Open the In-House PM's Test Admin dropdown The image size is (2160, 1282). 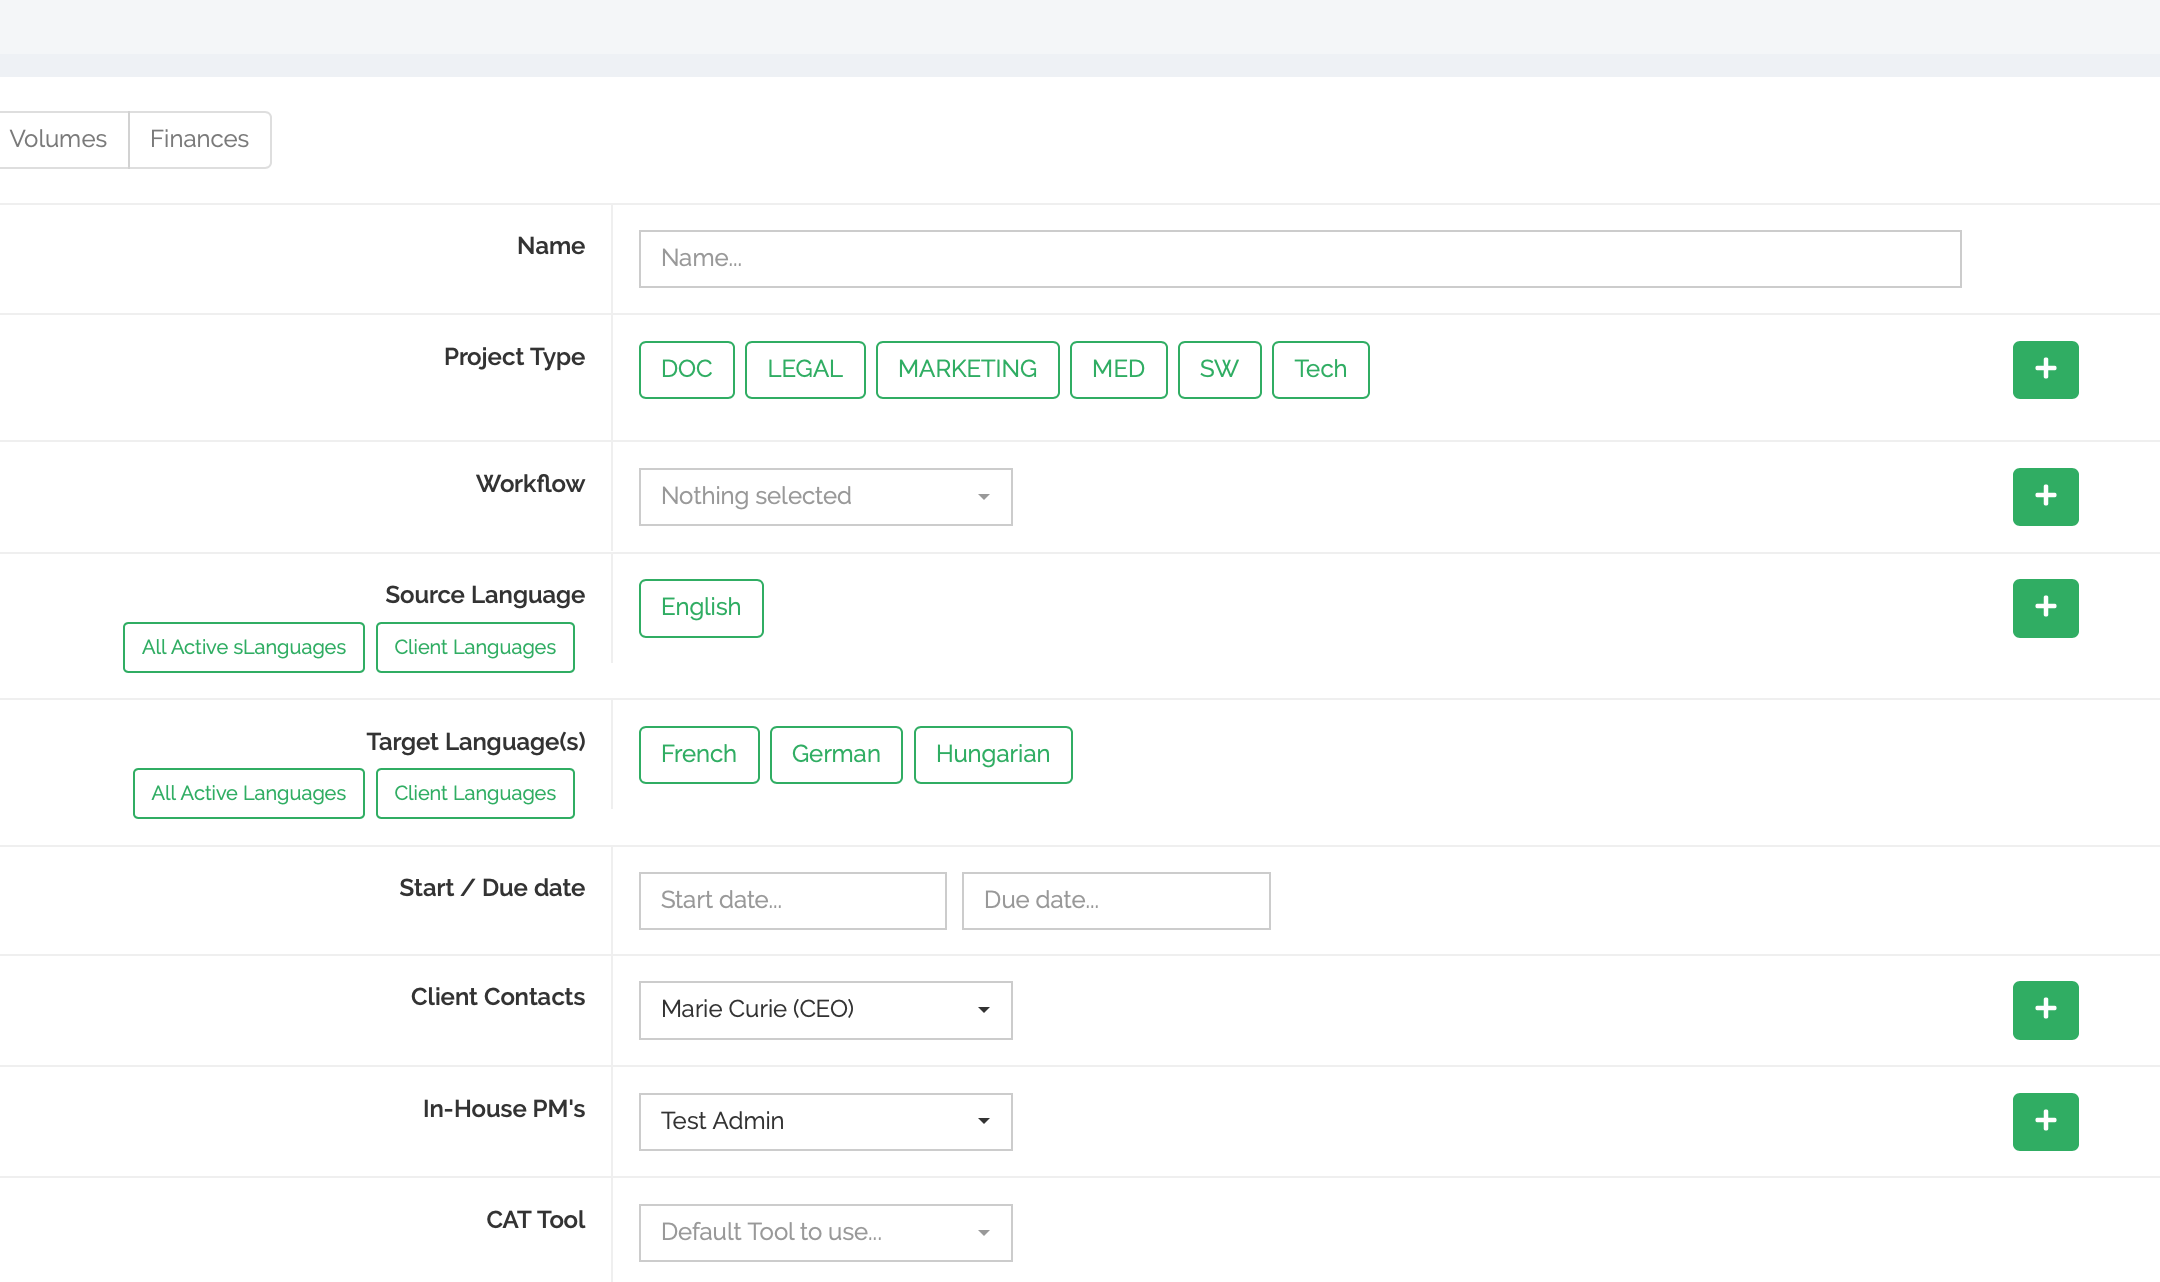coord(825,1122)
